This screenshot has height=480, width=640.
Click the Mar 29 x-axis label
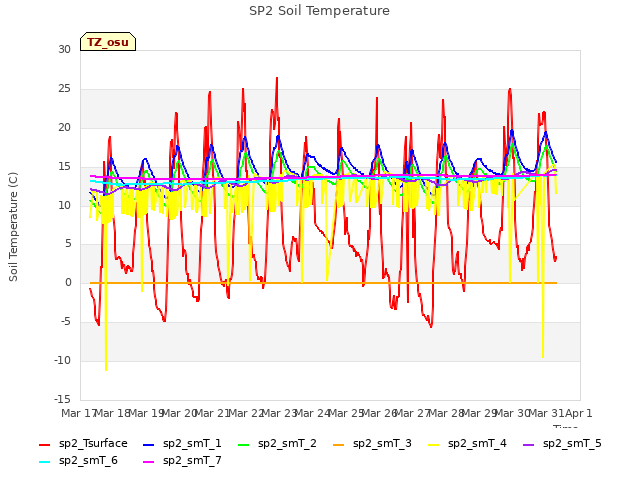click(x=479, y=413)
